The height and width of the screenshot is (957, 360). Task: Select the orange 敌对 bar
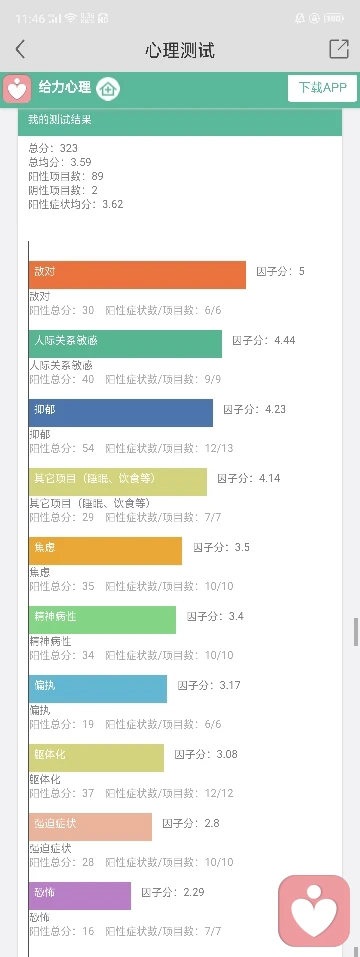point(137,275)
